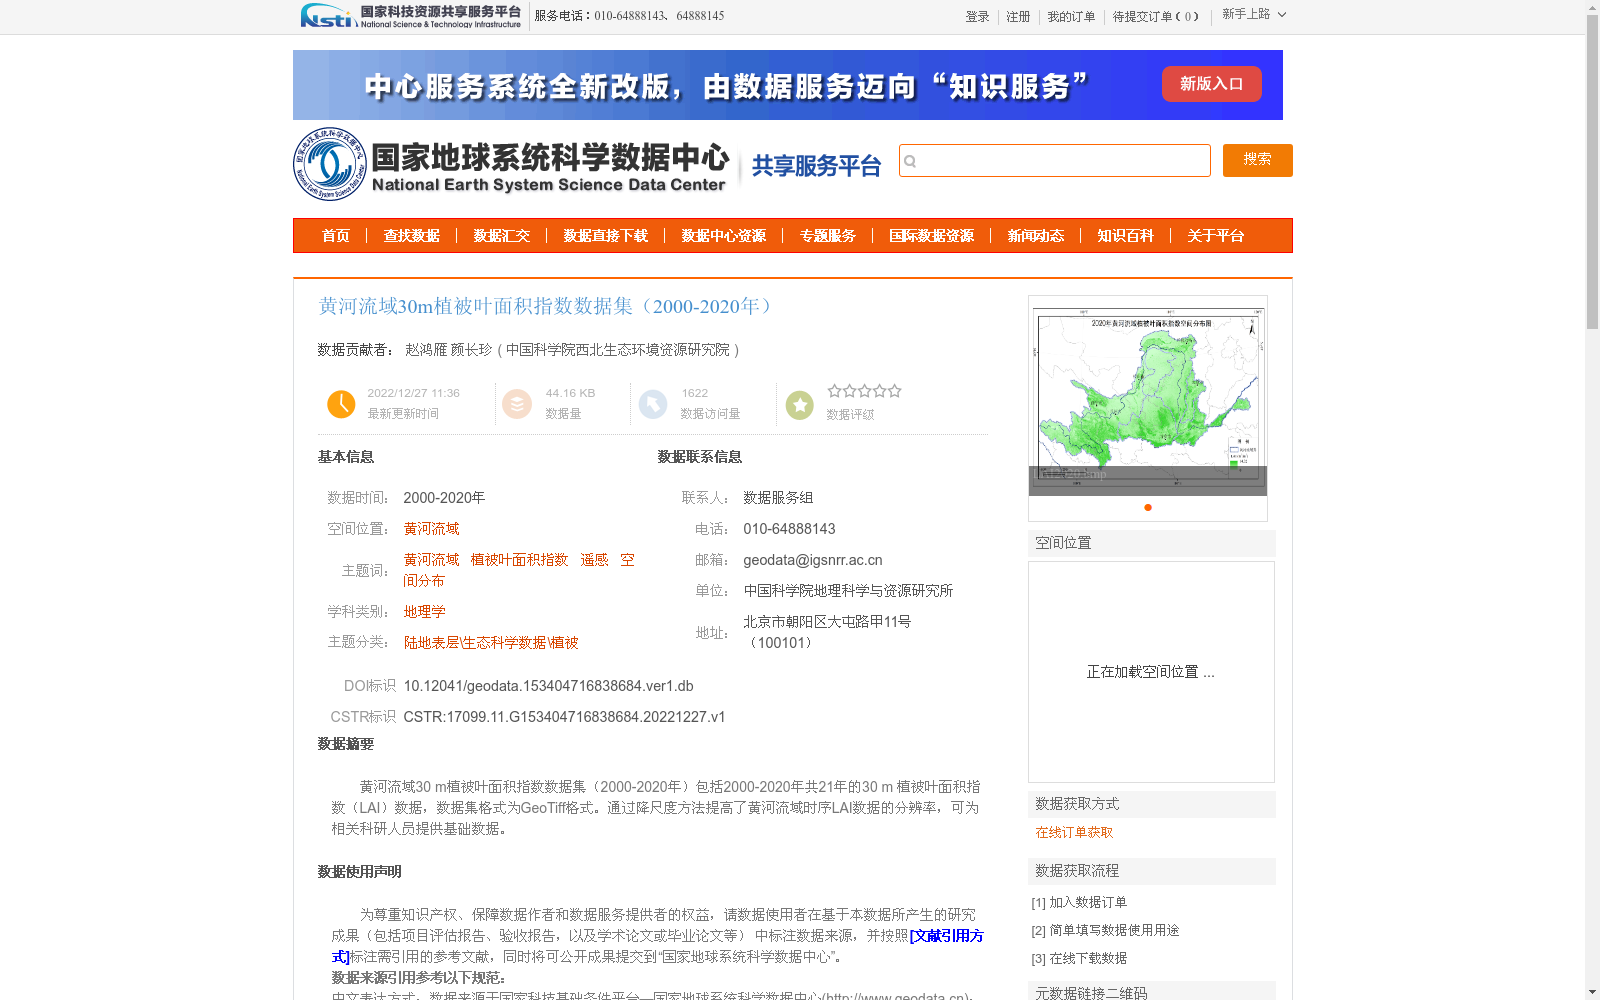Click the 数据服务组 contact name
The height and width of the screenshot is (1000, 1600).
point(778,498)
